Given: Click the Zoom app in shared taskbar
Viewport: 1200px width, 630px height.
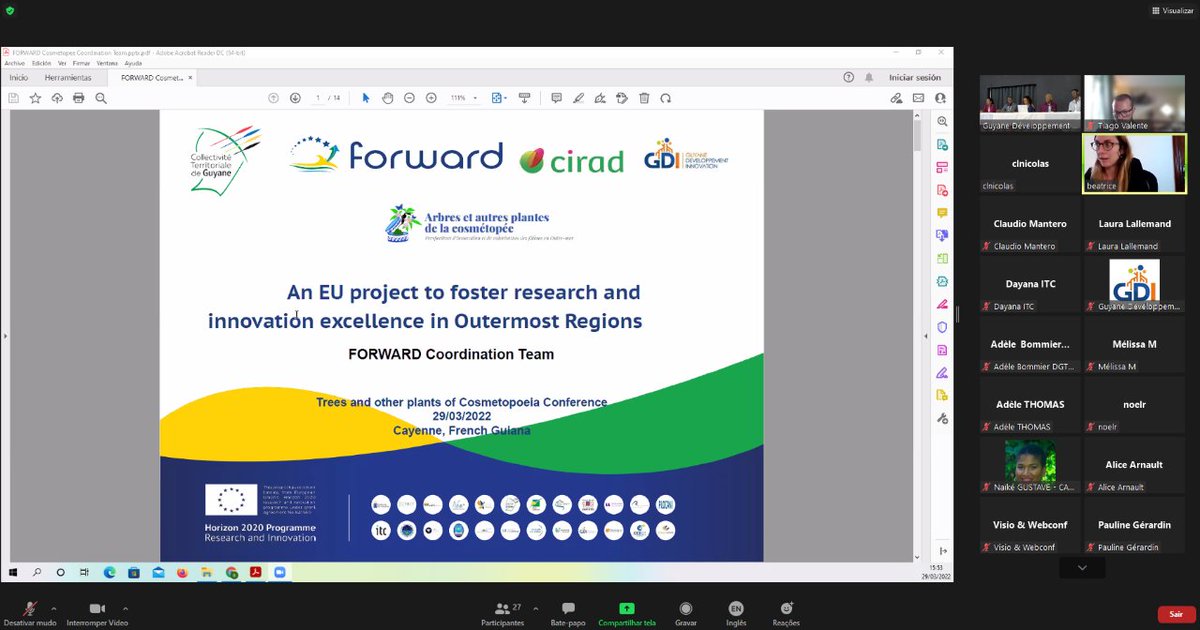Looking at the screenshot, I should click(280, 572).
